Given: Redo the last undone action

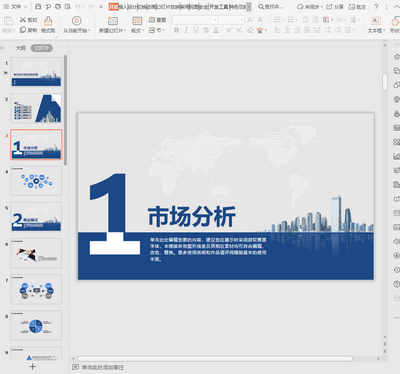Looking at the screenshot, I should 90,7.
